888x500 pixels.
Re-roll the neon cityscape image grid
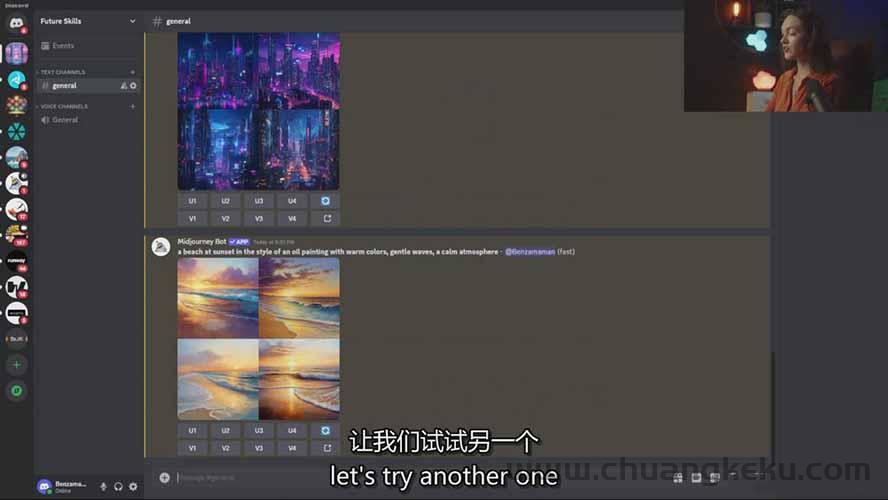[x=325, y=201]
